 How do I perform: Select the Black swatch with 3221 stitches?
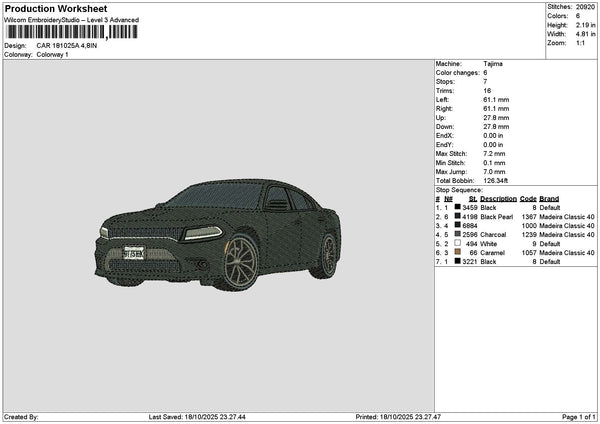point(457,261)
